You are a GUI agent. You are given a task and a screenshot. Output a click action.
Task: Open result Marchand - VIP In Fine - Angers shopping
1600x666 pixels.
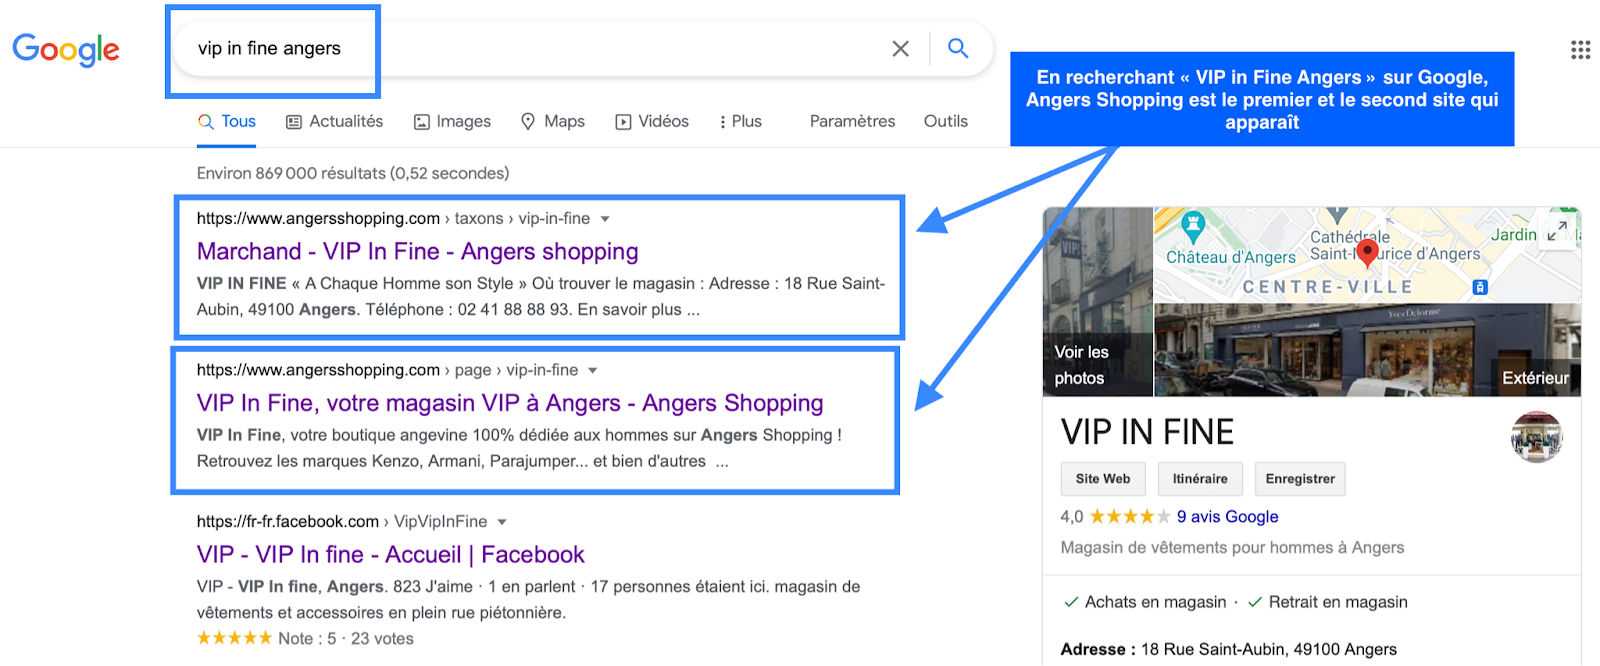[417, 251]
